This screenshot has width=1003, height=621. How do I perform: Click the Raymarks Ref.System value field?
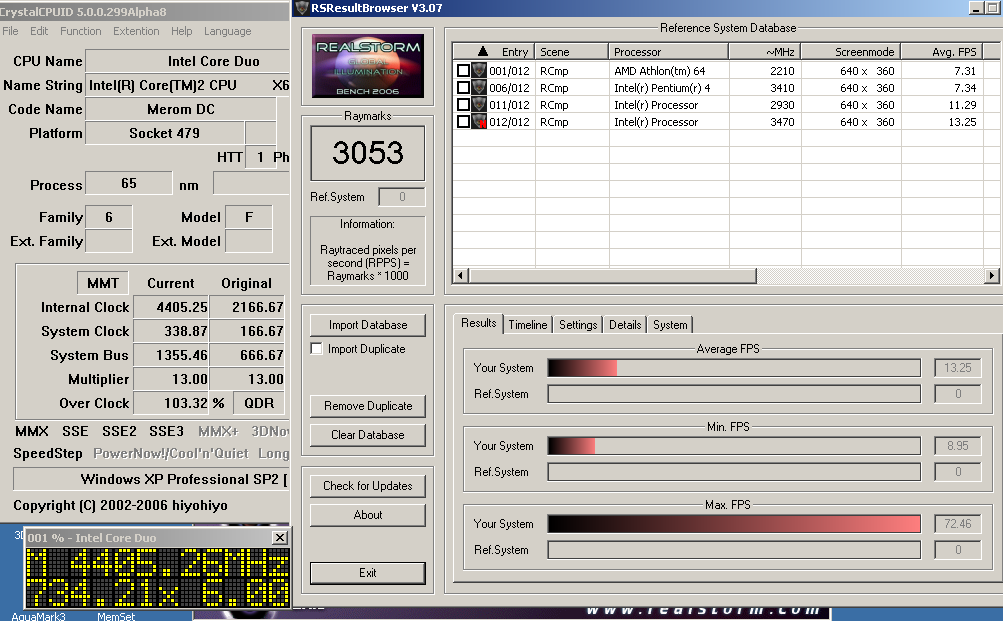tap(404, 197)
